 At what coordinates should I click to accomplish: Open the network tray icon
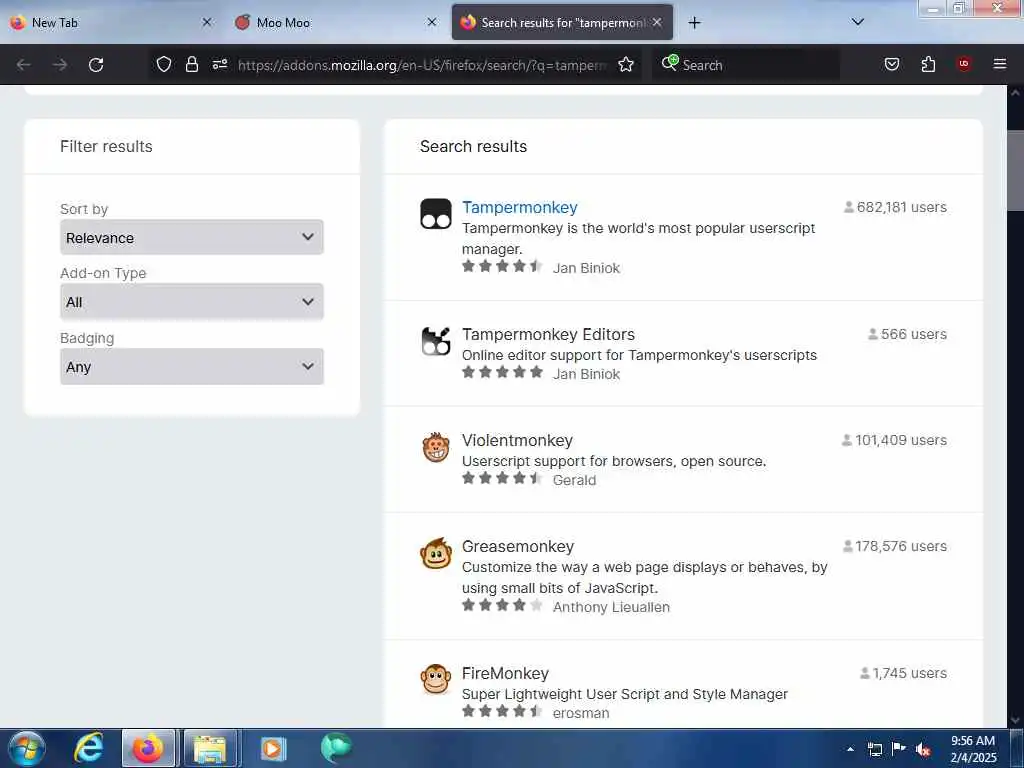click(874, 749)
